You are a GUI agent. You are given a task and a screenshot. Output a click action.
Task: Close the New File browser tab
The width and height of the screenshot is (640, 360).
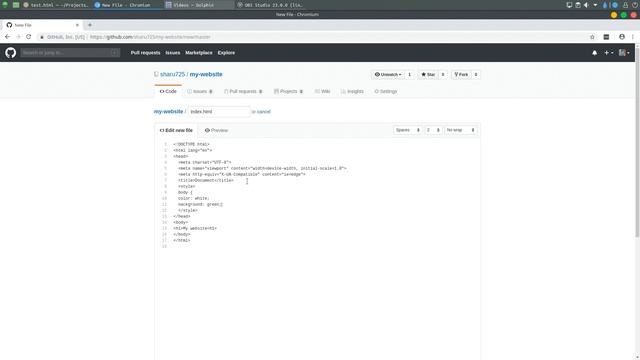coord(77,25)
